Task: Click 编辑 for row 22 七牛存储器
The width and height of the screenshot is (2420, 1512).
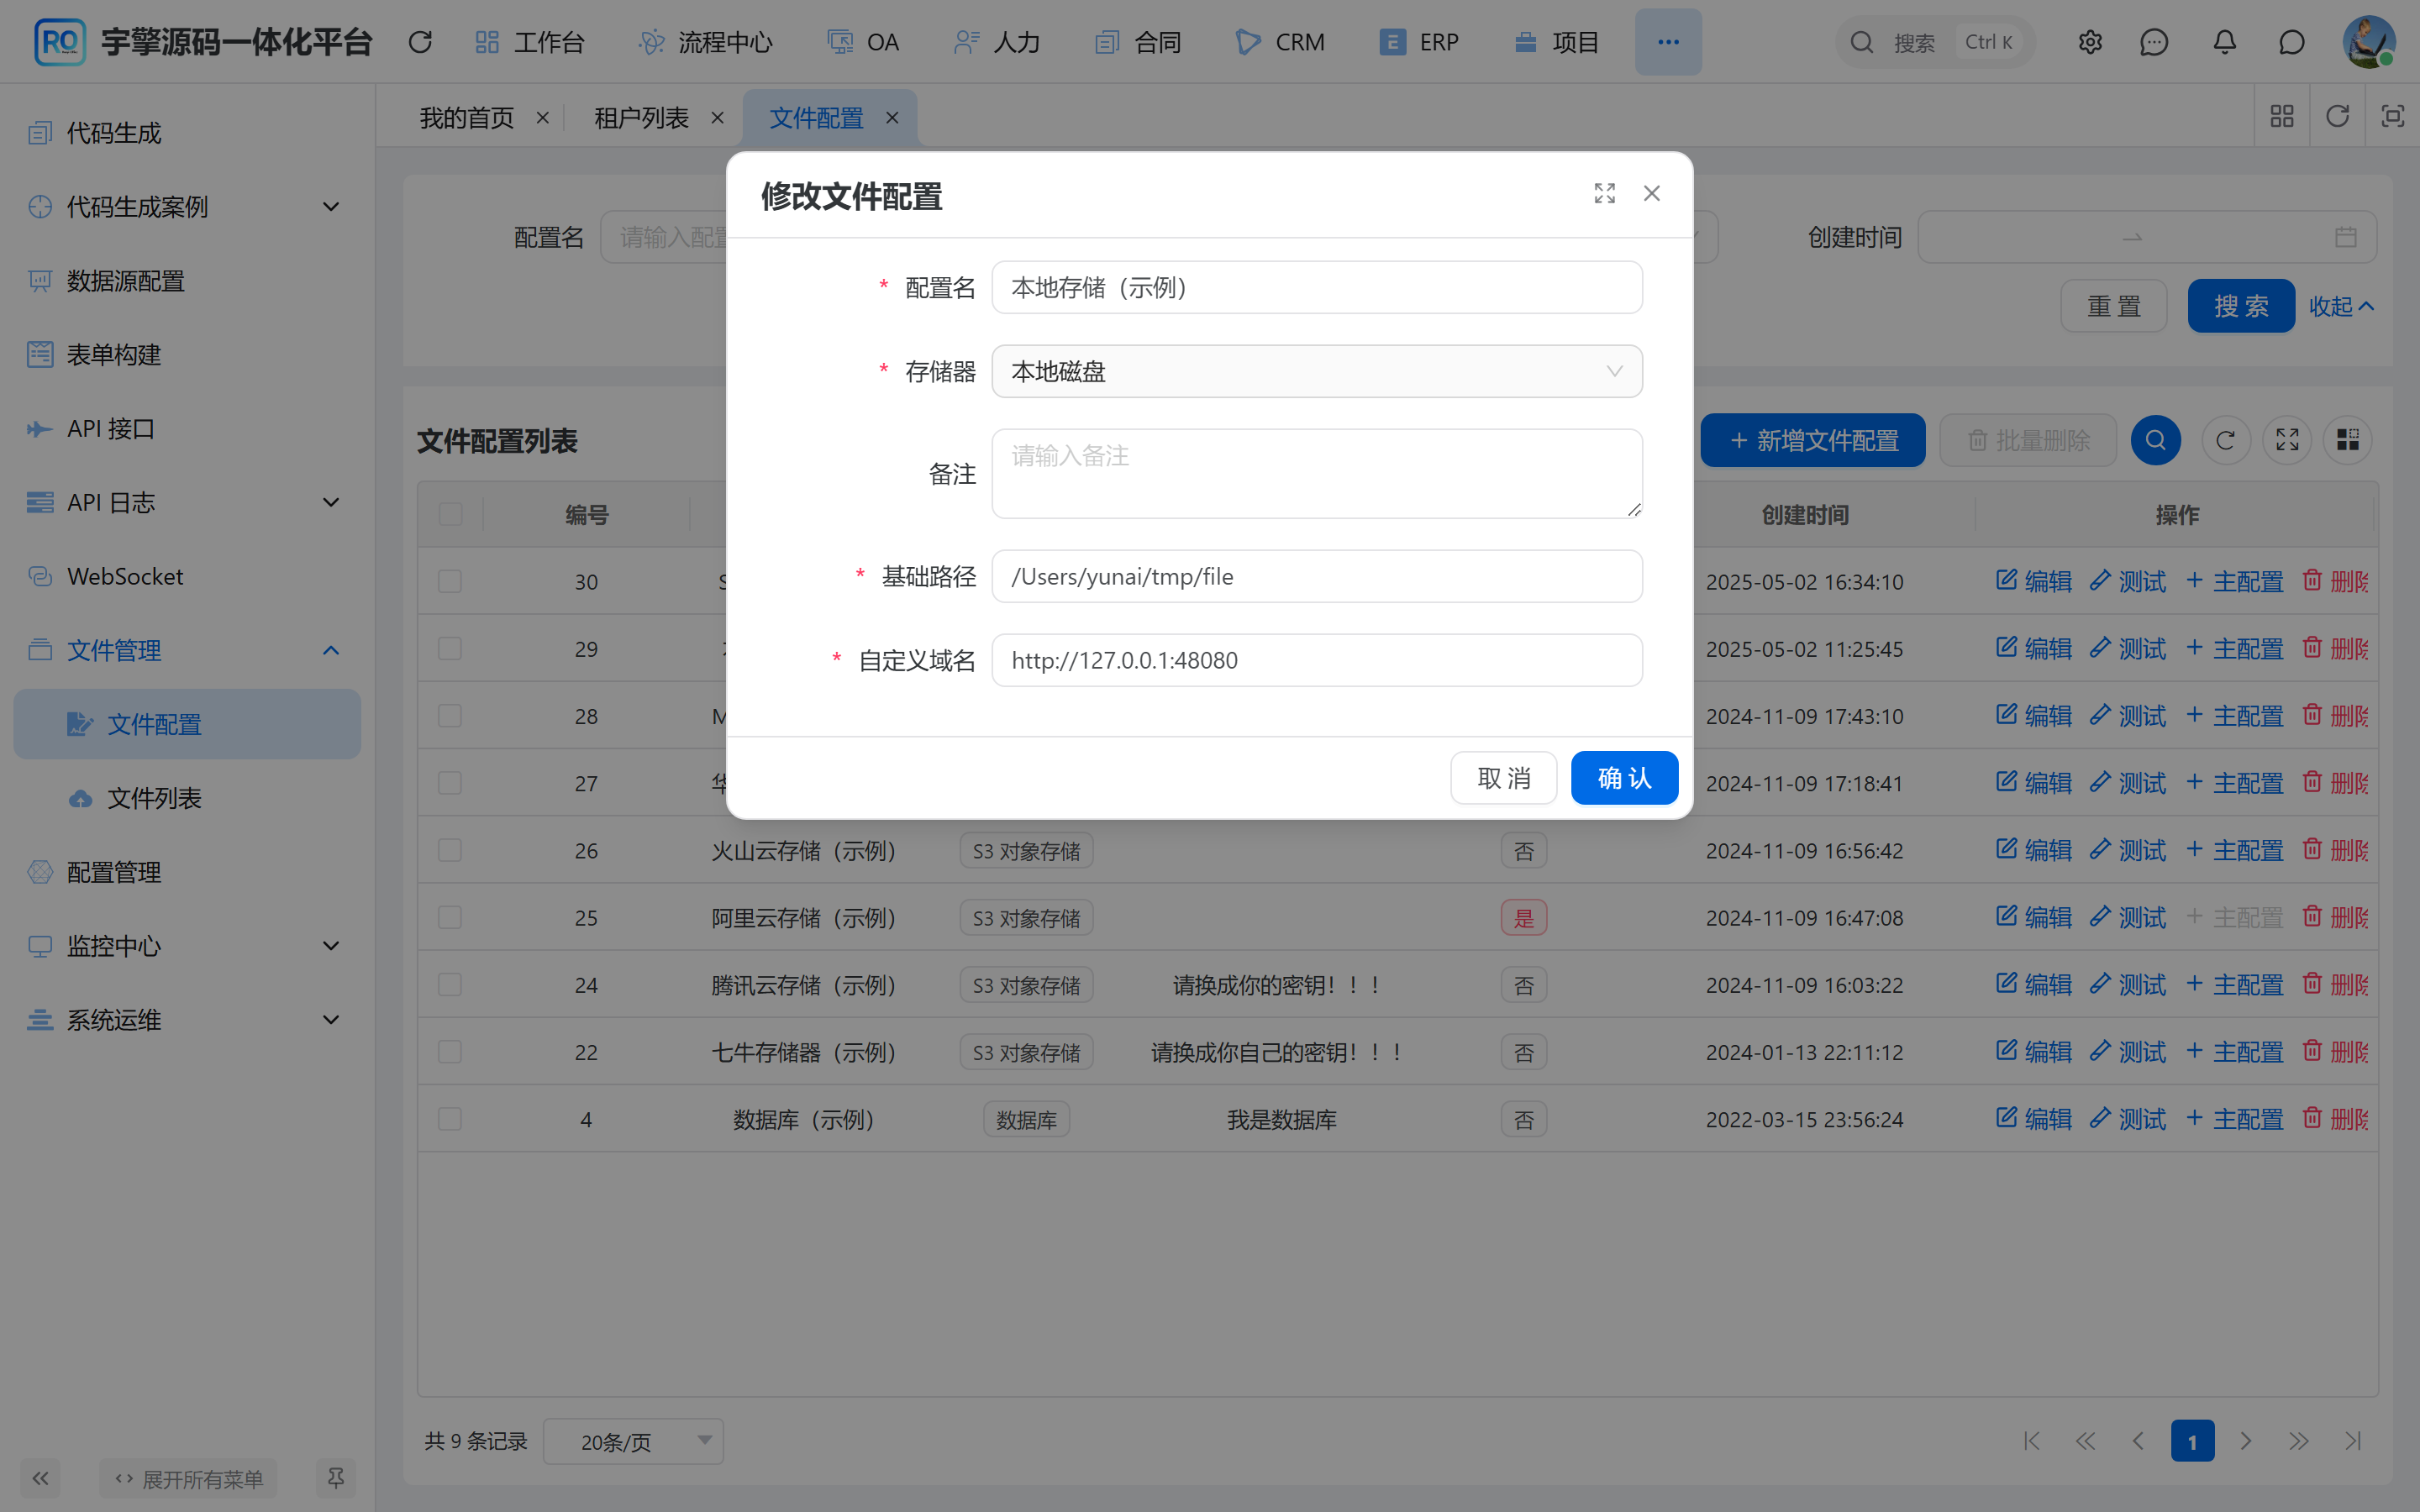Action: pos(2034,1051)
